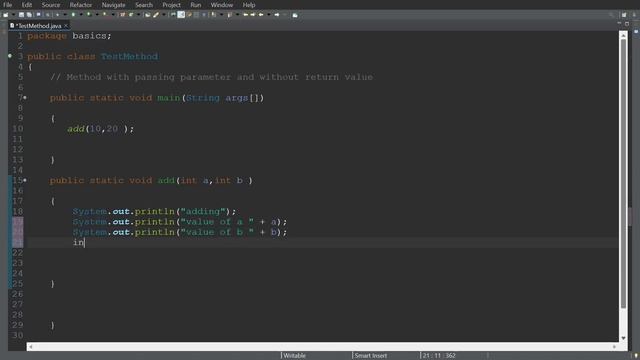Click the horizontal scrollbar left arrow
Viewport: 640px width, 360px height.
[31, 347]
